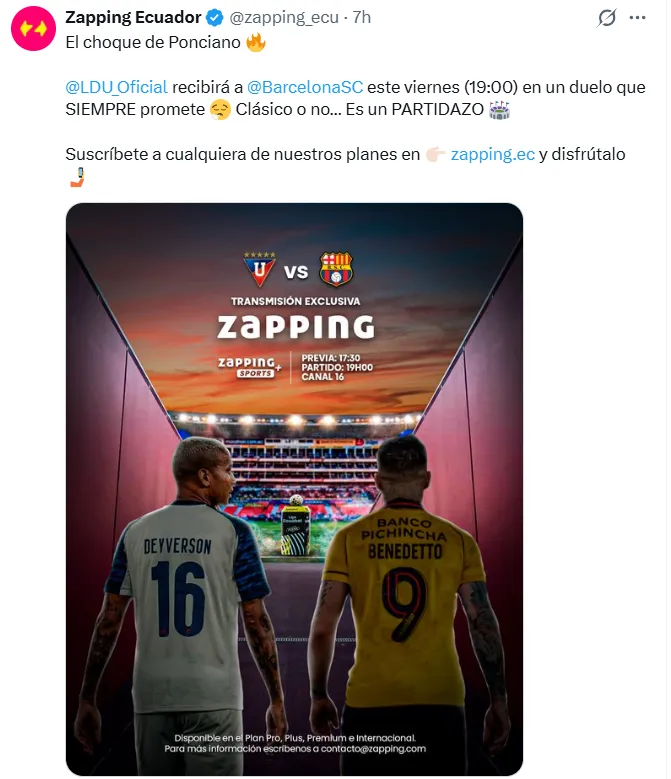
Task: Follow the zapping.ec website link
Action: (493, 155)
